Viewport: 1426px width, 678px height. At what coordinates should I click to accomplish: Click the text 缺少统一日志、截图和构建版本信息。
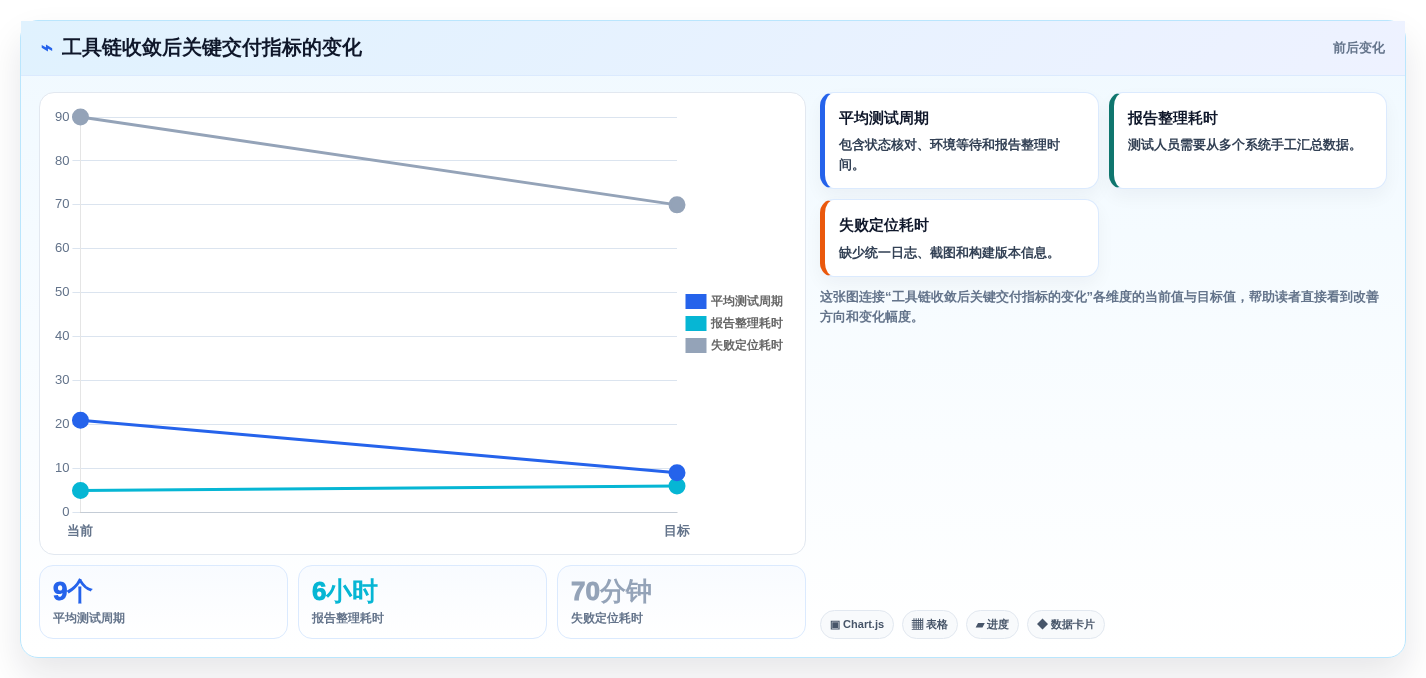tap(949, 253)
